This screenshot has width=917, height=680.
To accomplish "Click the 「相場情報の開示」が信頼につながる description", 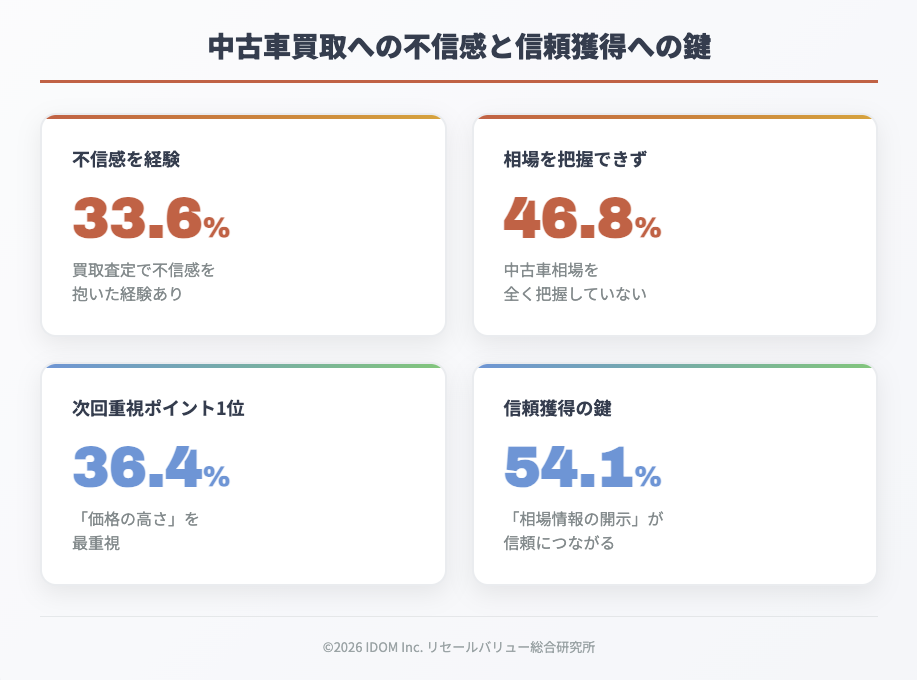I will click(584, 531).
